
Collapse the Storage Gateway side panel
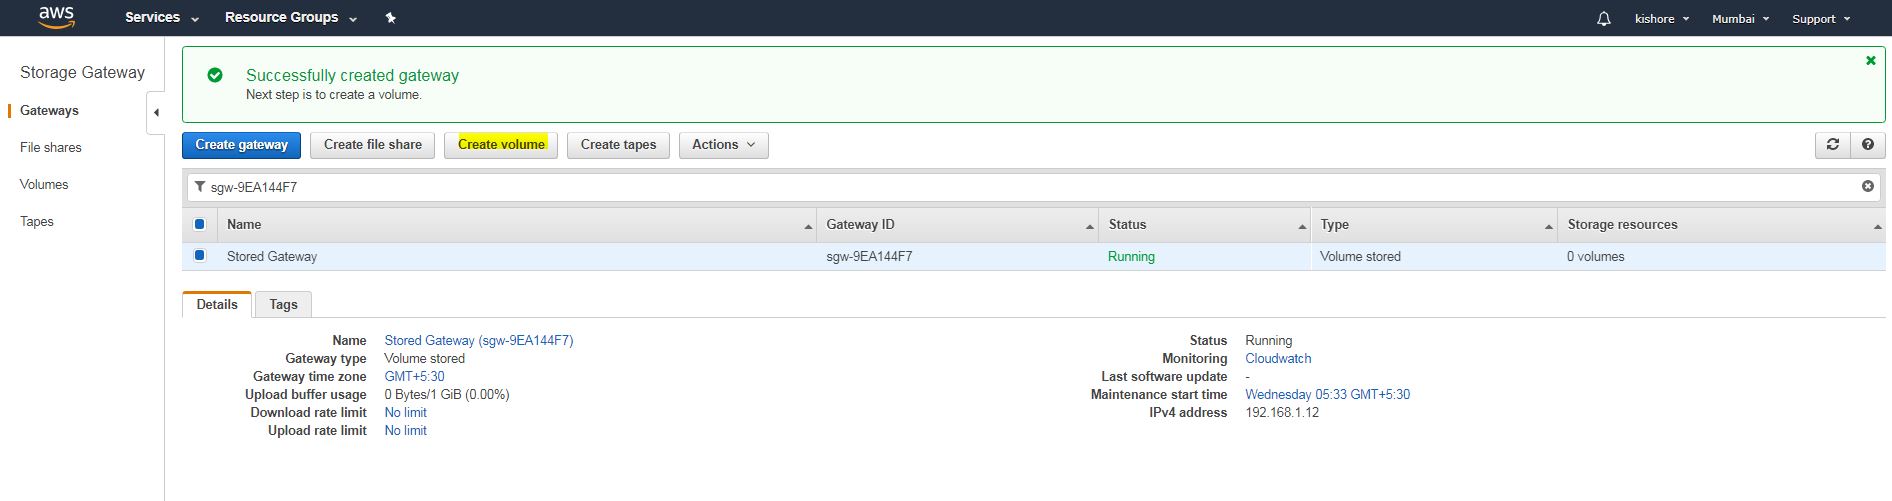pos(156,112)
